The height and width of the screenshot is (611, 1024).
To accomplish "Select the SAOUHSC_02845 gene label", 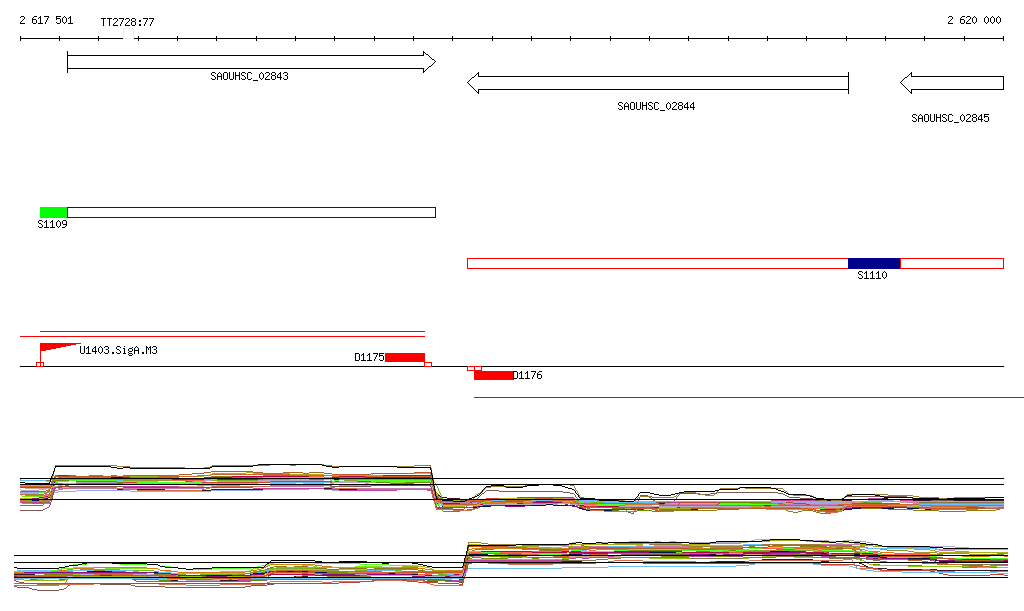I will [x=950, y=118].
